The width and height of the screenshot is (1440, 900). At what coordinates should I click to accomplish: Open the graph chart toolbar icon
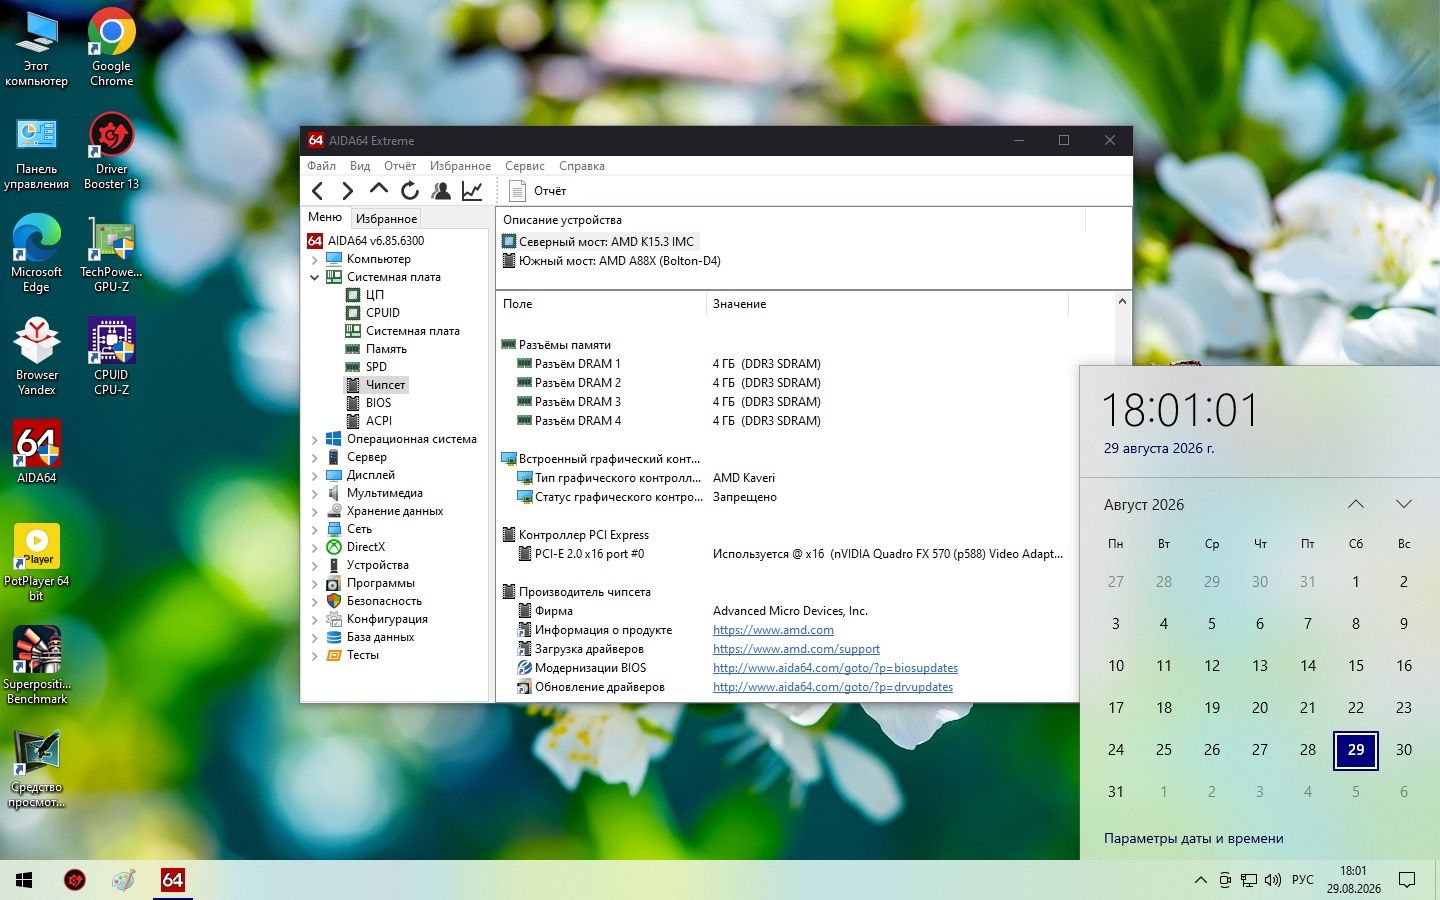tap(472, 190)
